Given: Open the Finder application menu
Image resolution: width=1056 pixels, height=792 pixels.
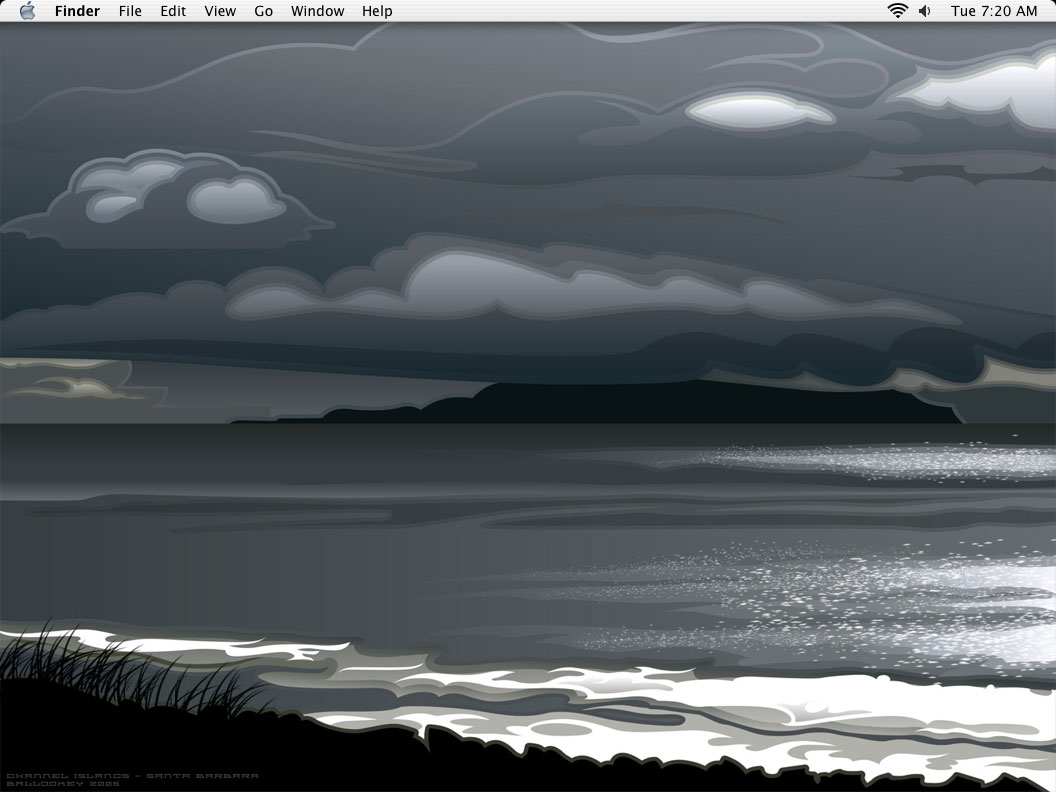Looking at the screenshot, I should point(77,11).
